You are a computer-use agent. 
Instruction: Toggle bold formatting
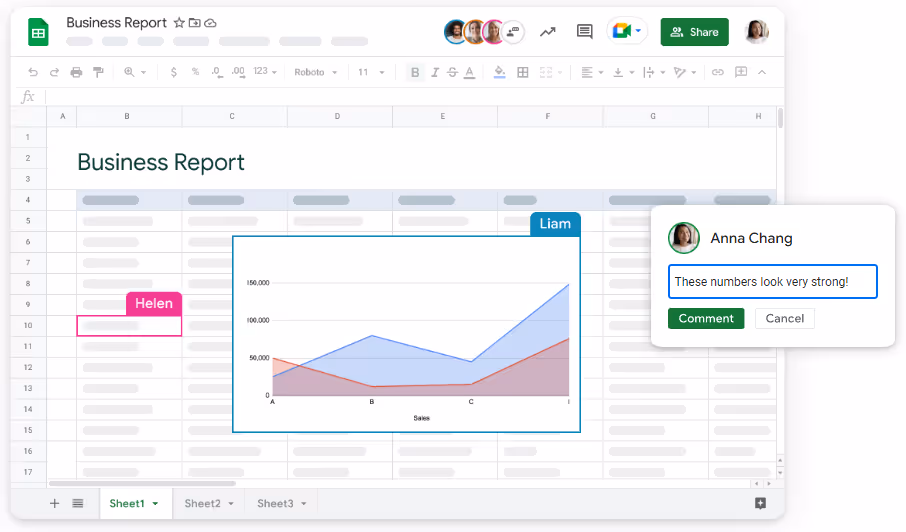point(415,72)
